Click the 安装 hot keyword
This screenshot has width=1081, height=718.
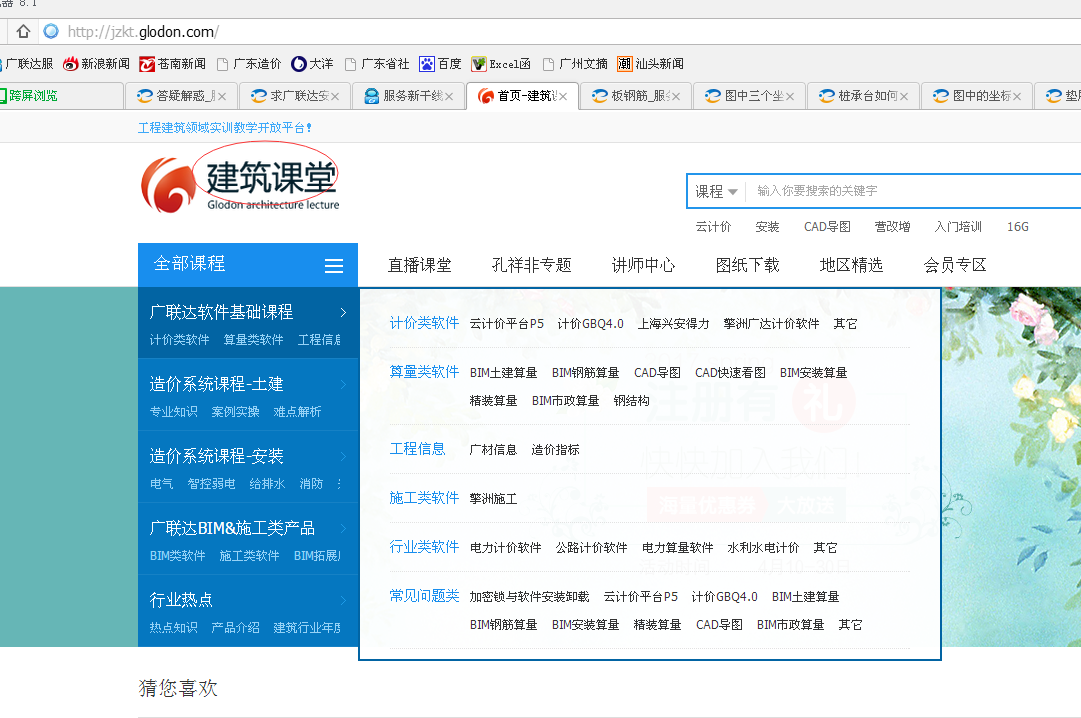pyautogui.click(x=767, y=227)
